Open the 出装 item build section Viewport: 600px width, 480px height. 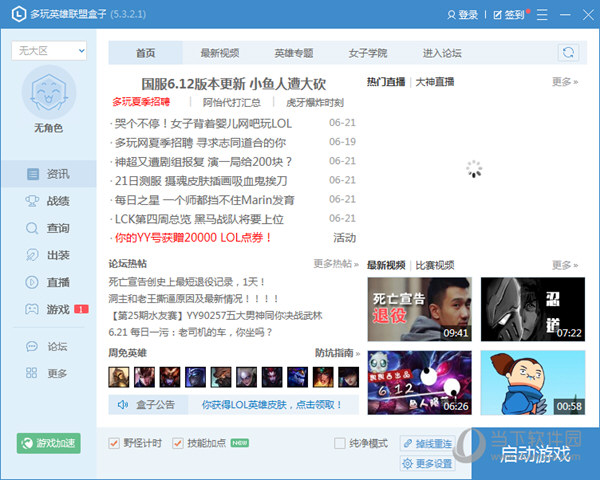(48, 255)
